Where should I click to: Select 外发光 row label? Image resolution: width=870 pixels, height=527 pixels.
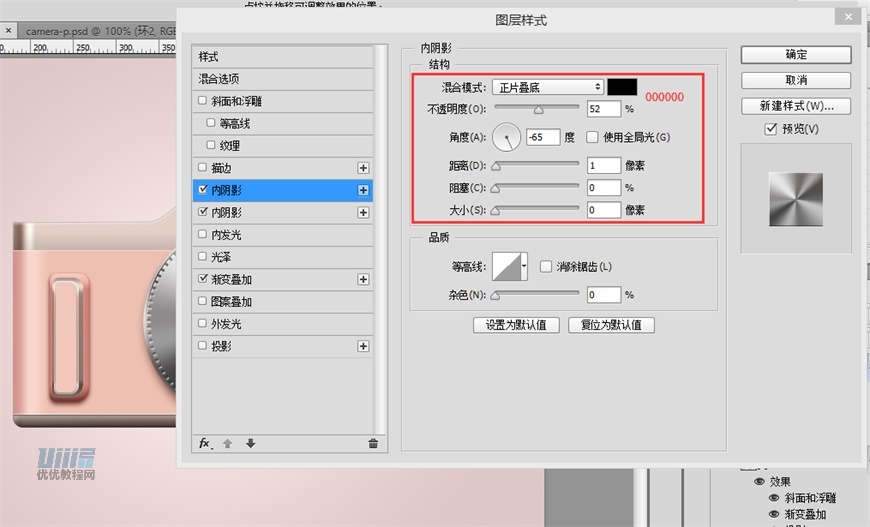pyautogui.click(x=226, y=324)
